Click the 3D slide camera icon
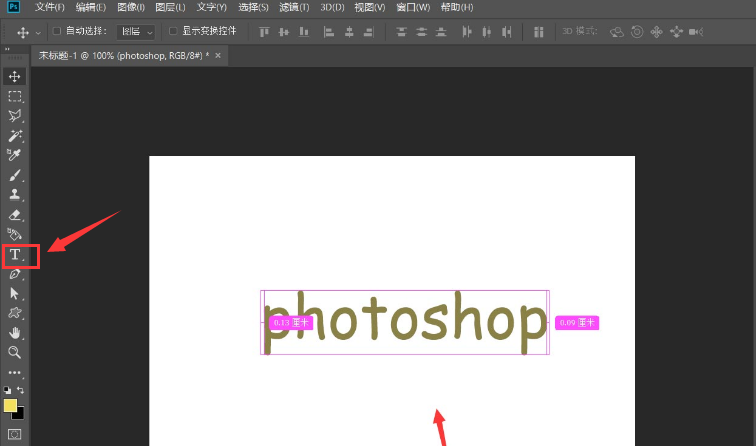 pos(676,32)
